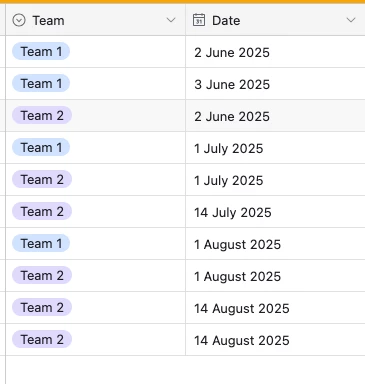Screen dimensions: 365x384
Task: Select the Team 1 tag beside 1 August 2025
Action: [x=41, y=243]
